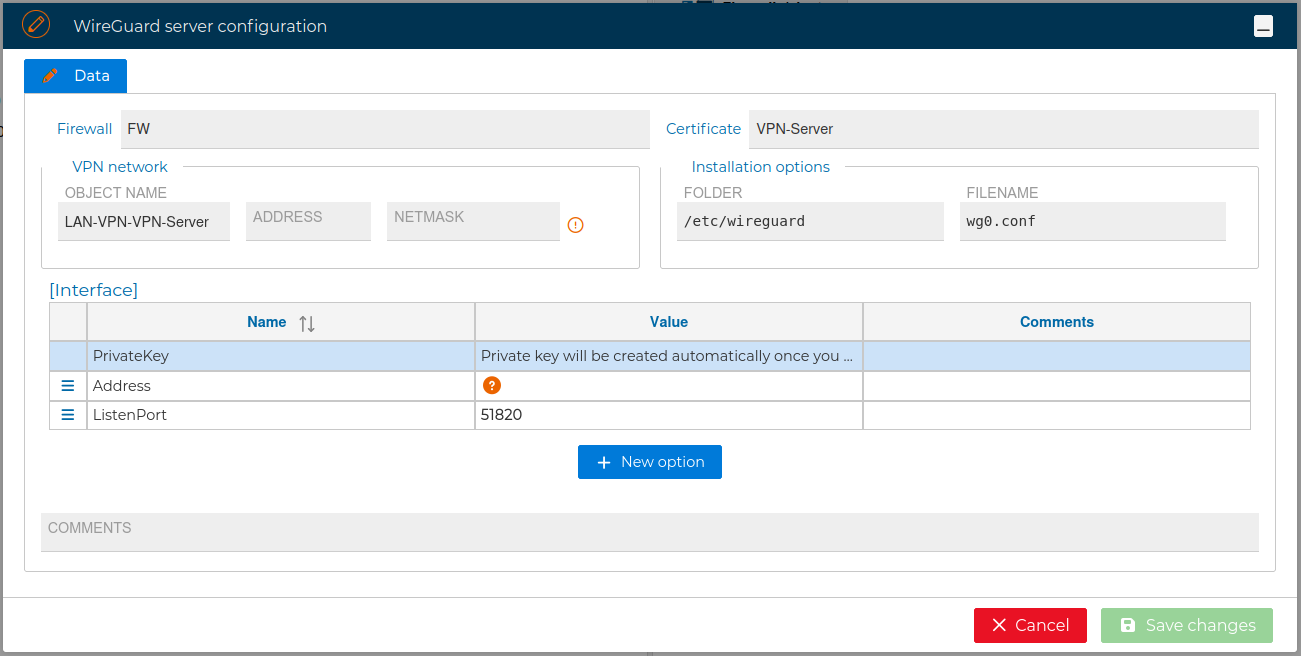Cancel the WireGuard server configuration
Screen dimensions: 1301x656
pos(1029,625)
